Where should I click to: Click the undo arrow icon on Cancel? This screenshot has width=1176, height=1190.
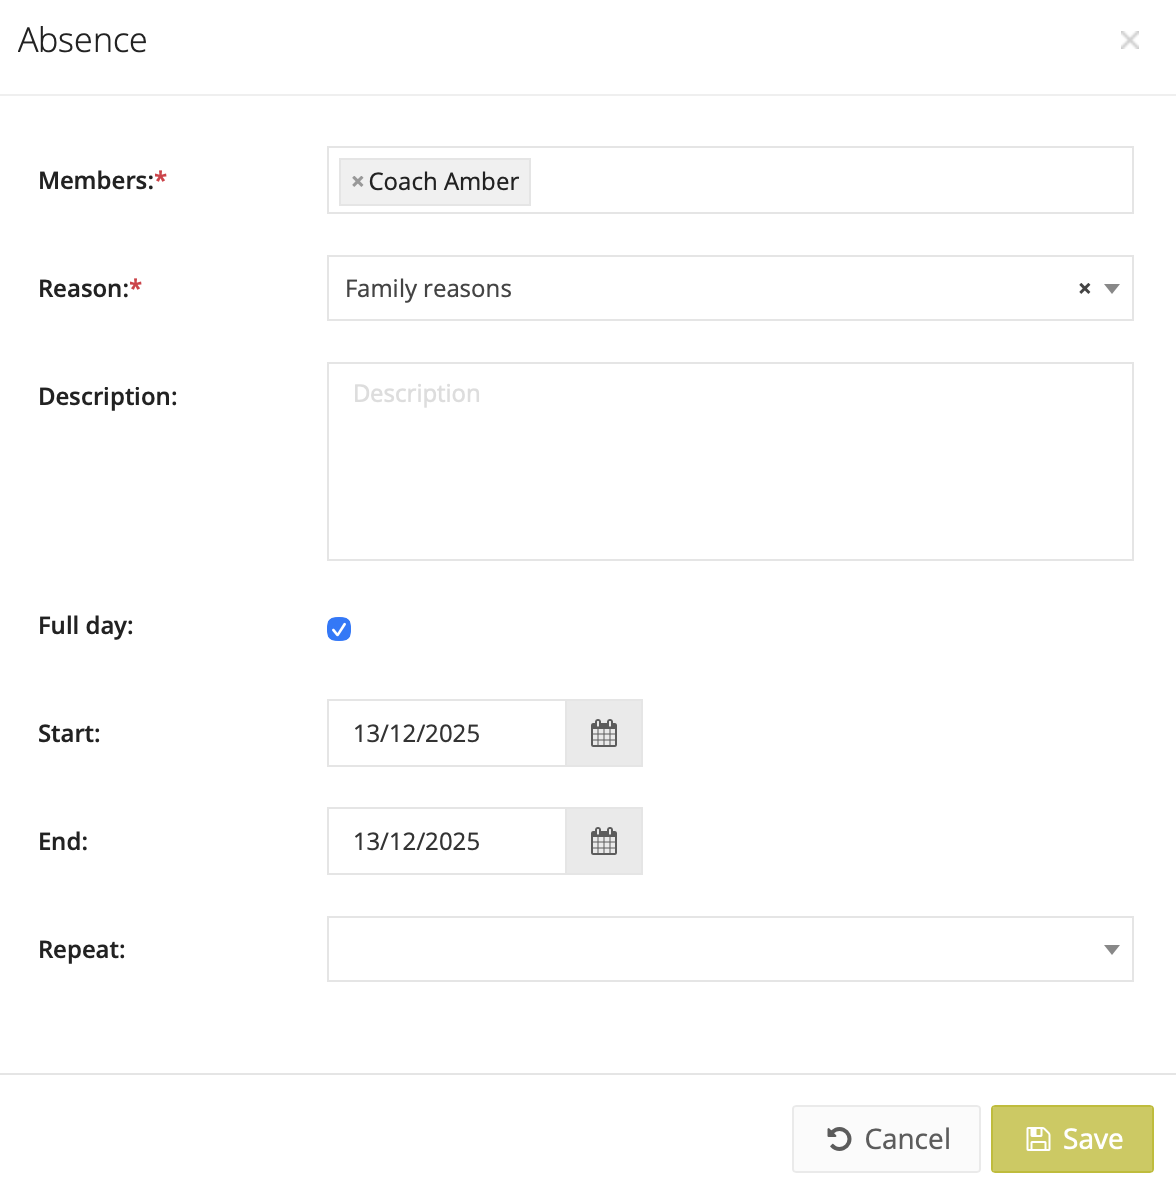pos(840,1139)
